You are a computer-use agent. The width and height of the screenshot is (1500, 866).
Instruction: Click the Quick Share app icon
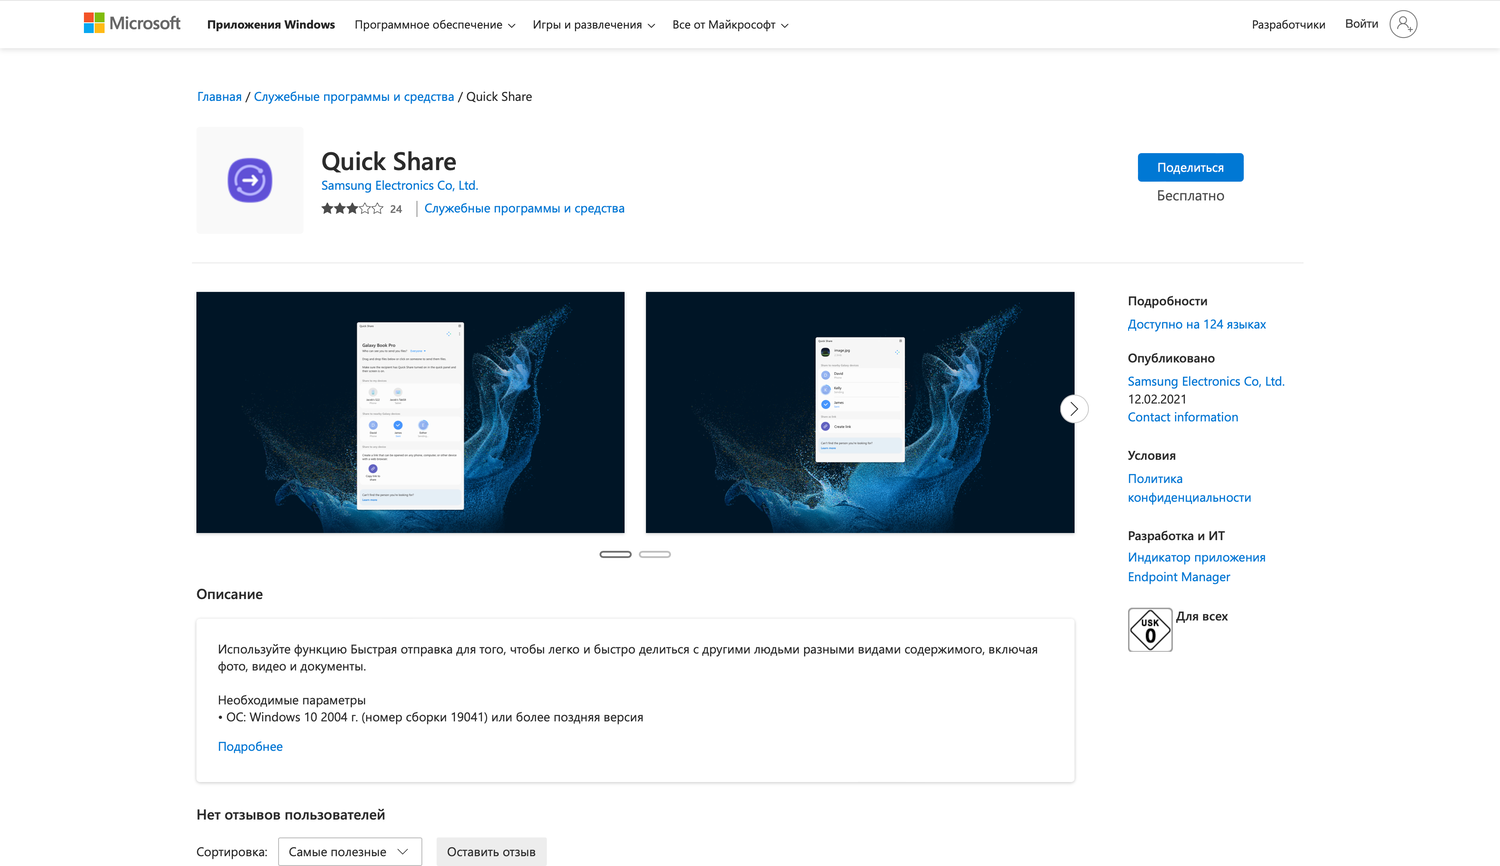[x=250, y=180]
